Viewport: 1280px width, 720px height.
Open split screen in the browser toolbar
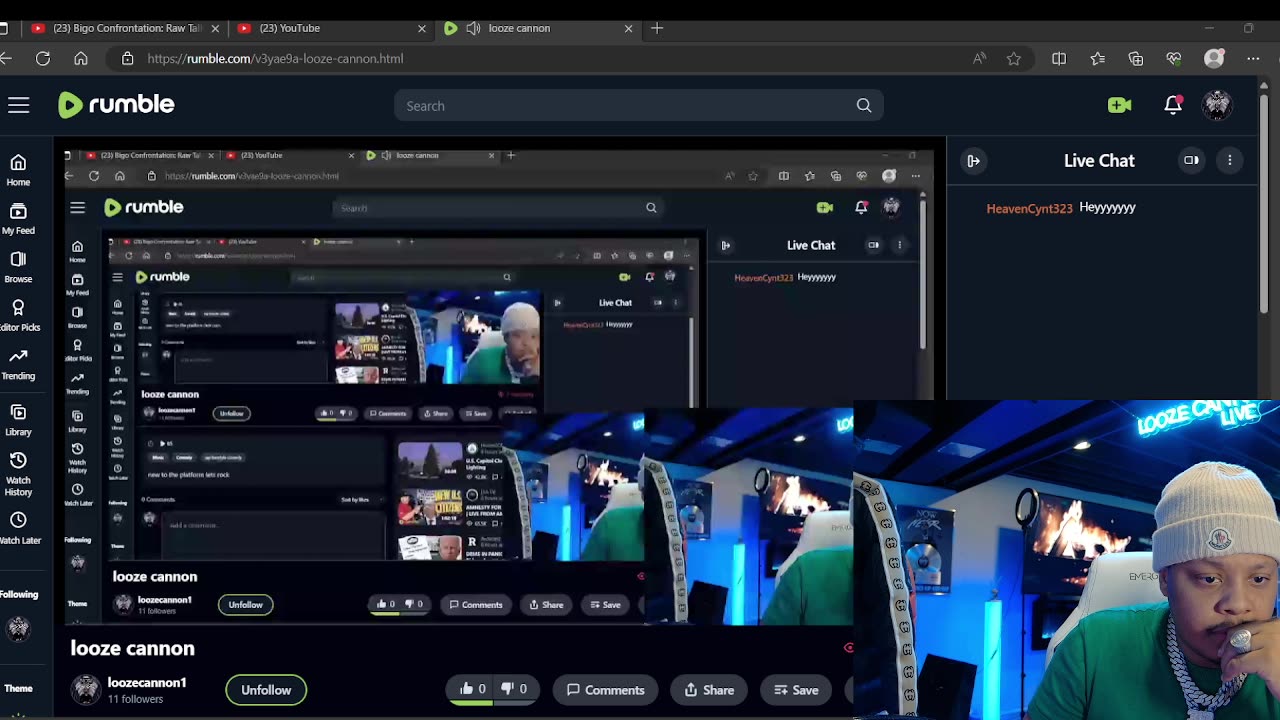pos(1059,59)
